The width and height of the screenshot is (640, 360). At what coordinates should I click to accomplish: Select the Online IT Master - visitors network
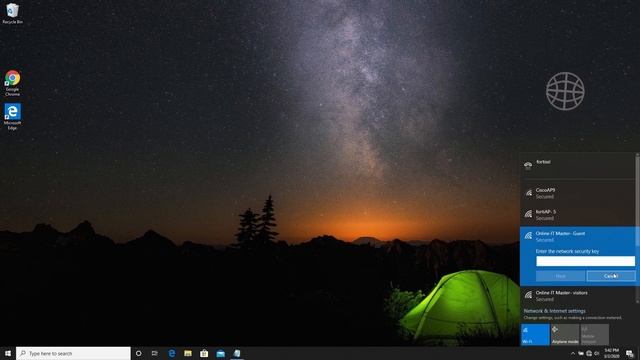click(x=578, y=296)
